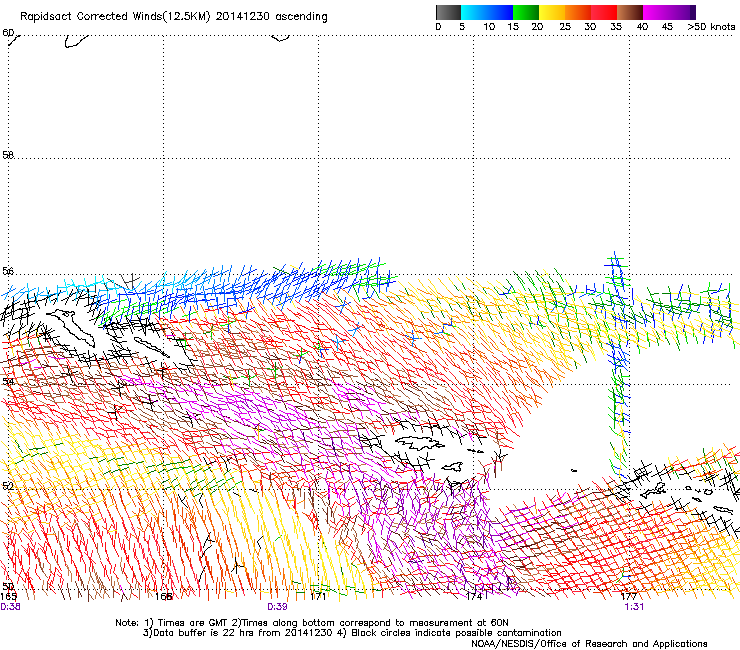The height and width of the screenshot is (650, 740).
Task: Click the purple time stamp 0:39
Action: 277,607
